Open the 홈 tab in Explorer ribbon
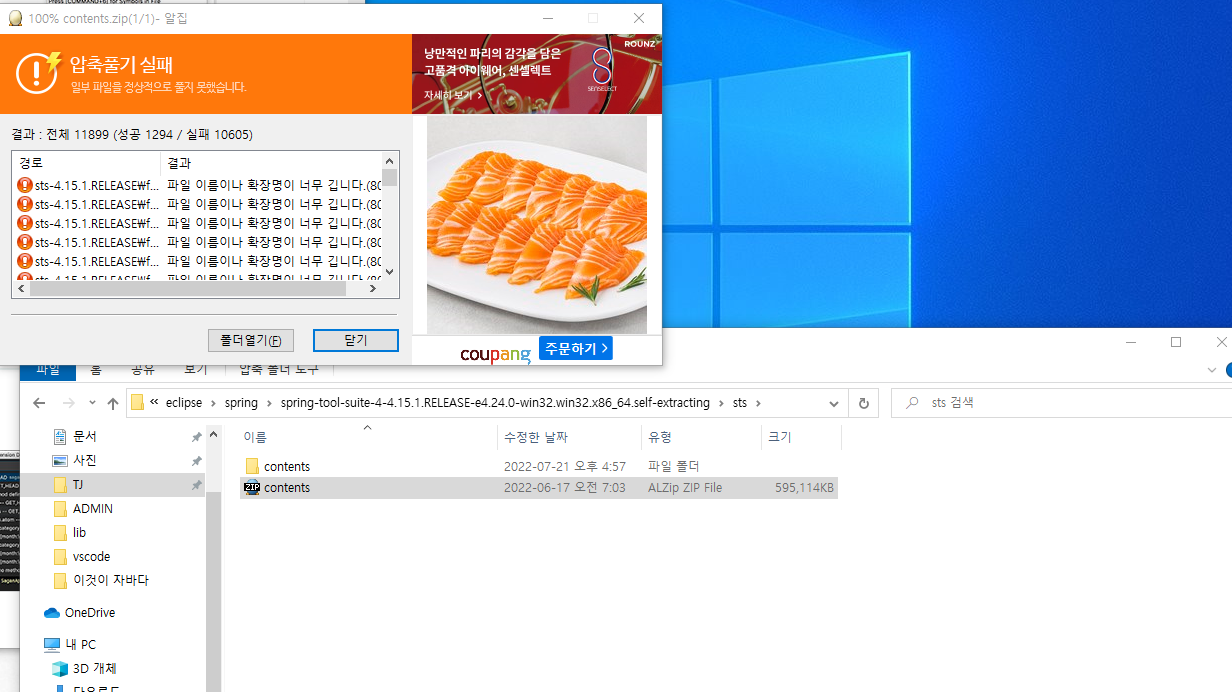This screenshot has height=692, width=1232. (96, 369)
